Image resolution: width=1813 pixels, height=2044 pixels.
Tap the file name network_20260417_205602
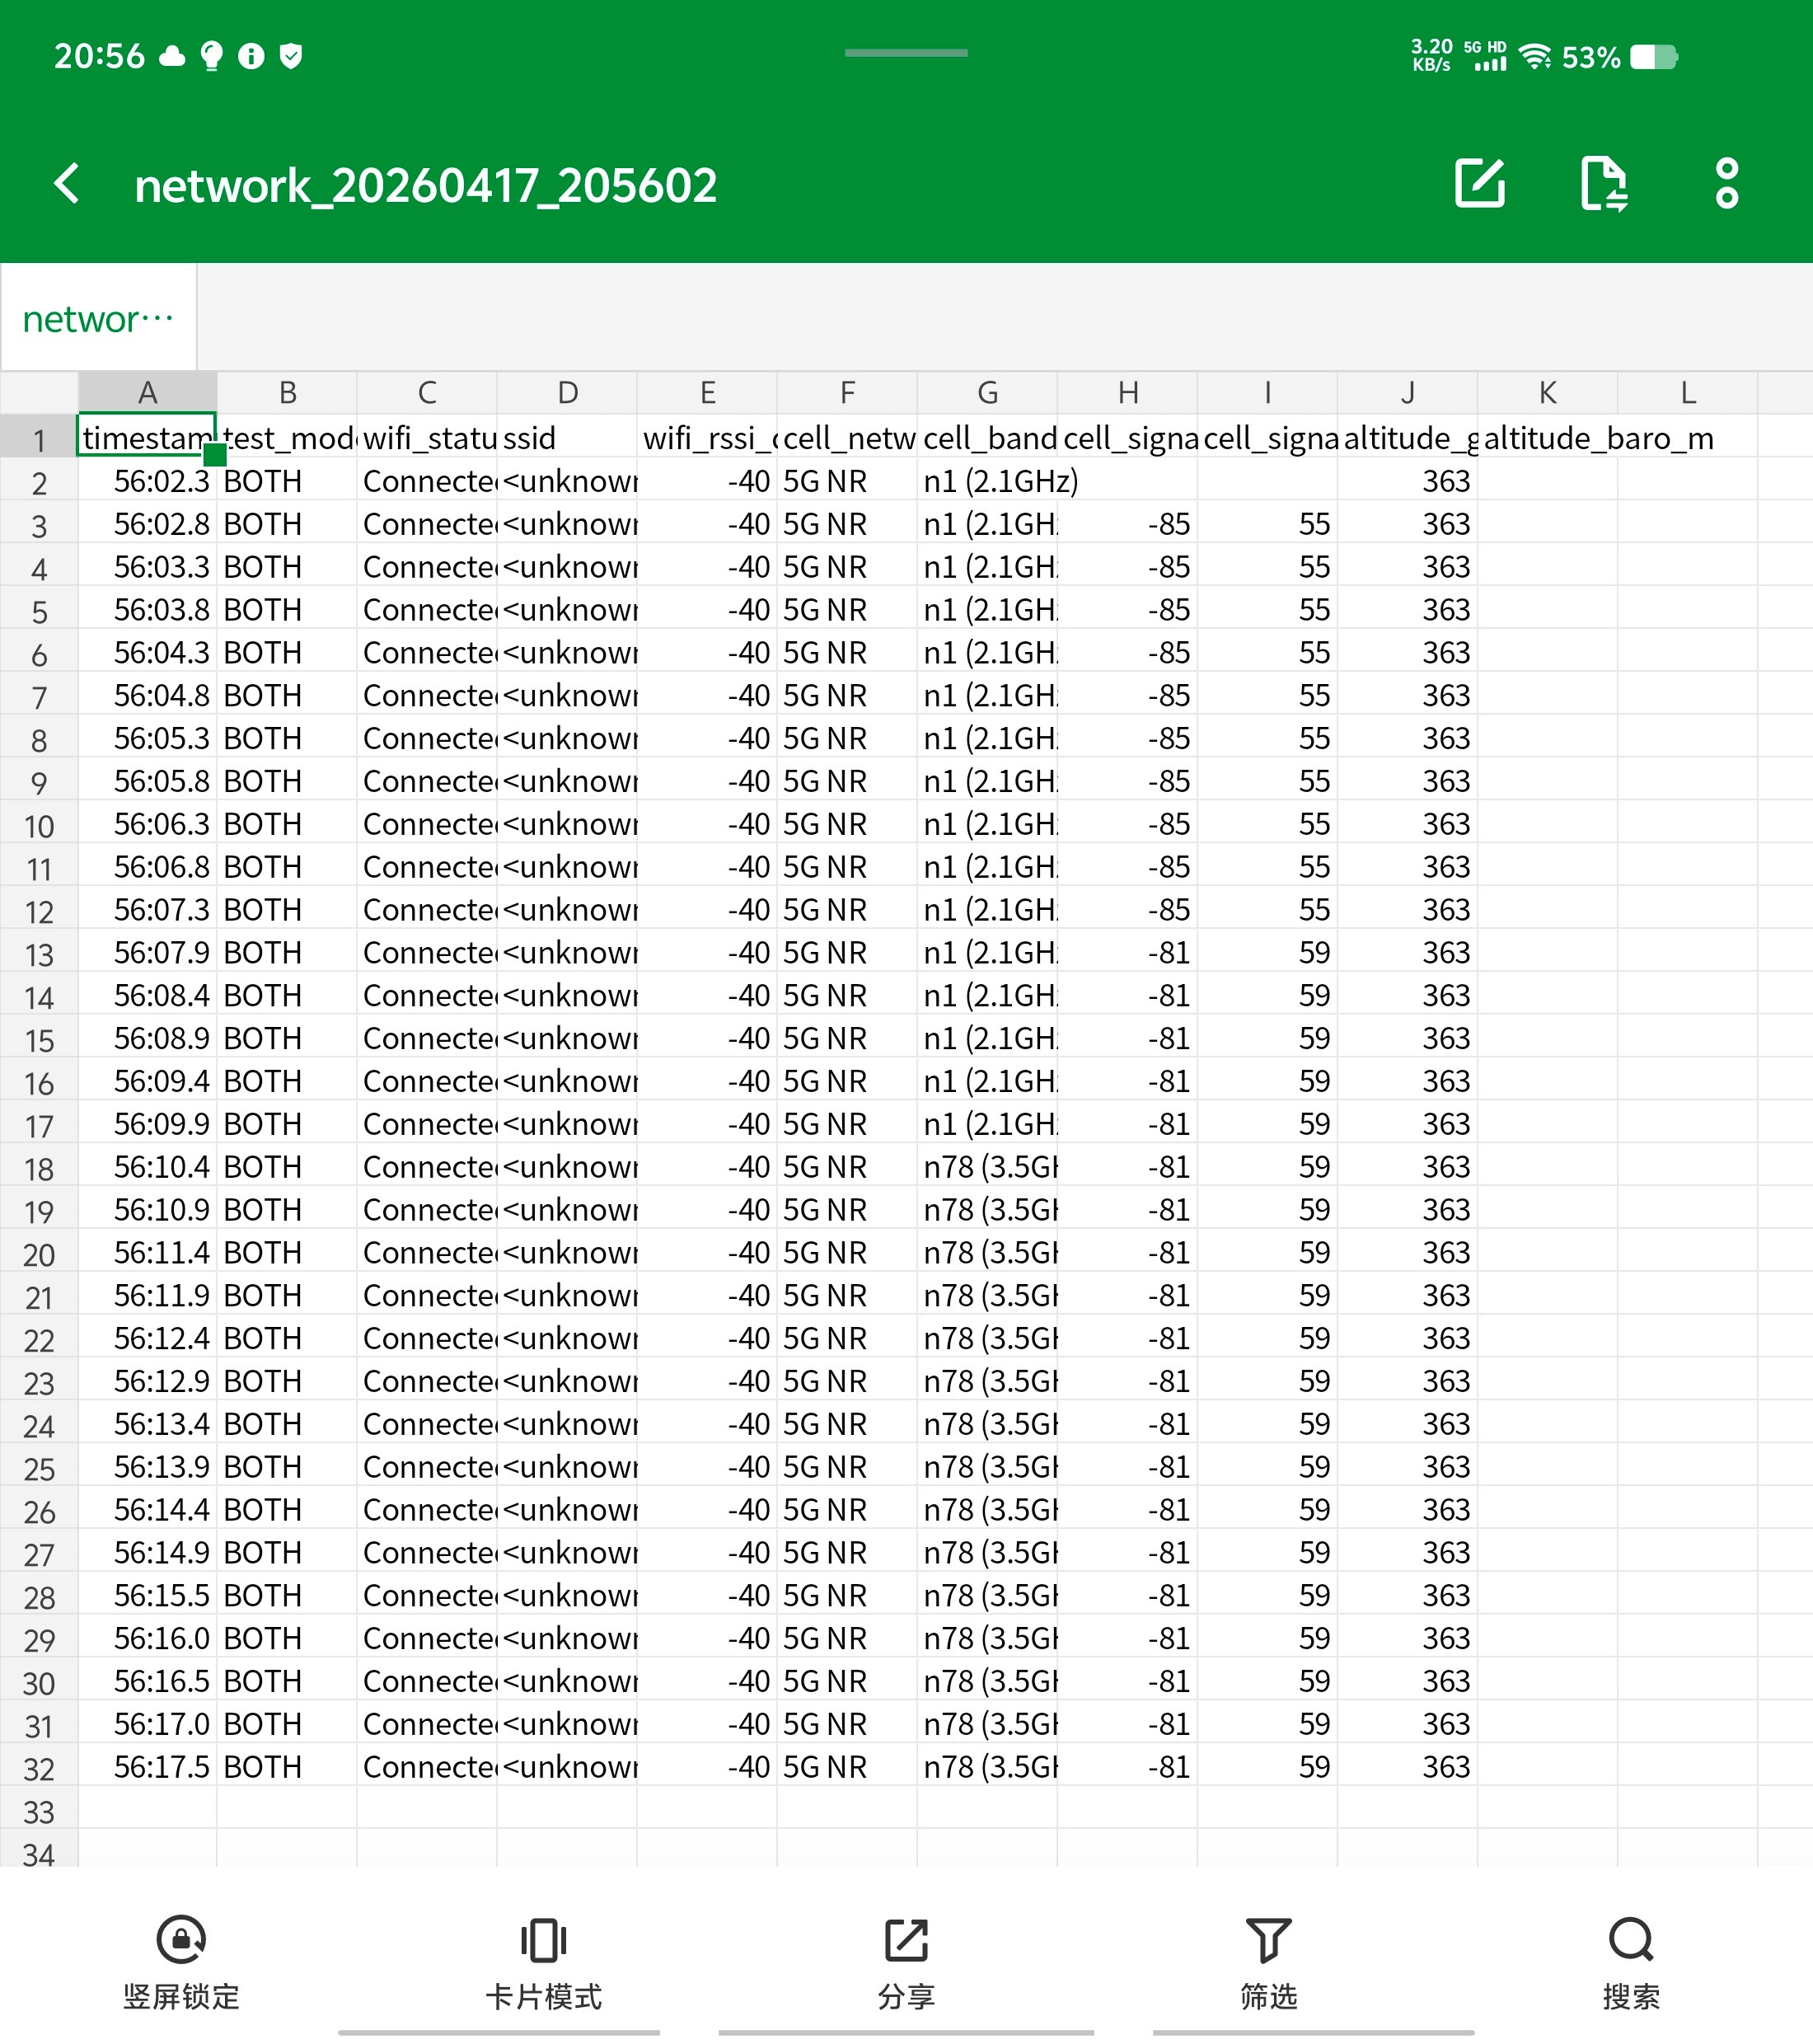[425, 185]
